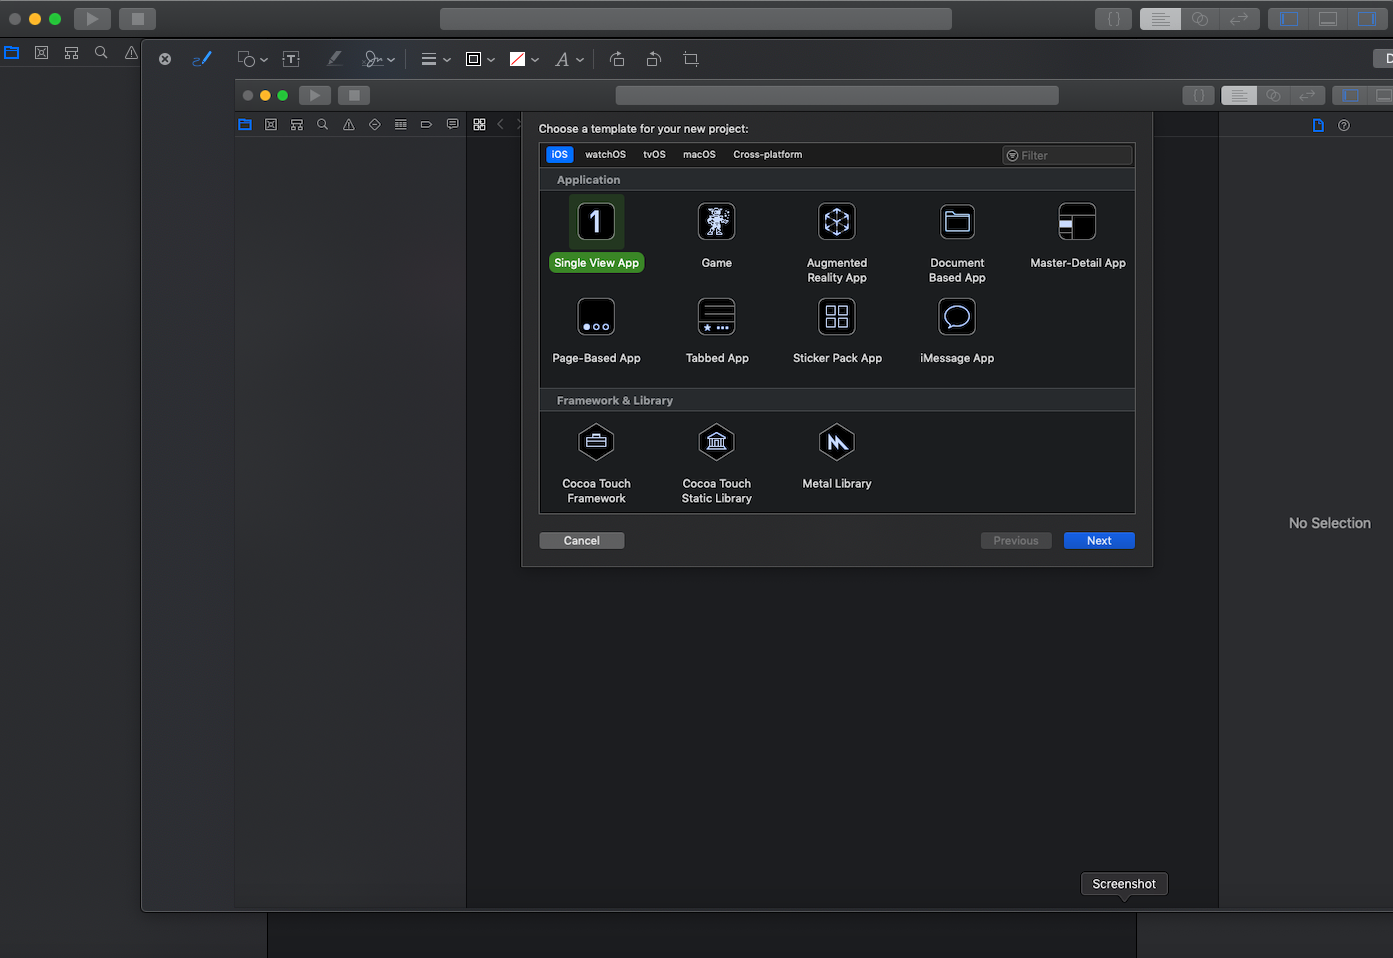Open the source control navigator in outer window
The height and width of the screenshot is (958, 1393).
coord(41,53)
